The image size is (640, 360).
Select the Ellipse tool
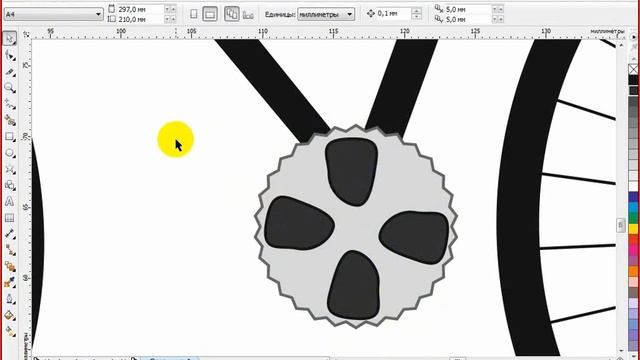tap(10, 153)
